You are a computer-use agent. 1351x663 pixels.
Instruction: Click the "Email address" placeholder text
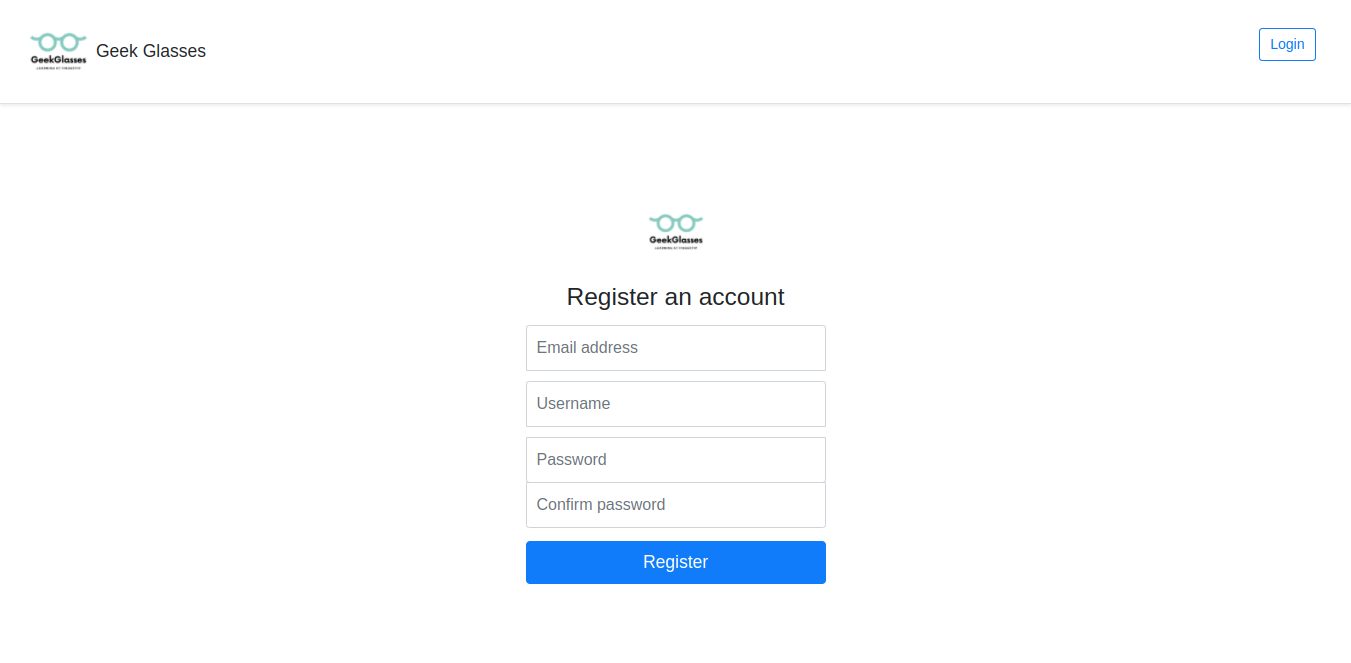(x=587, y=348)
